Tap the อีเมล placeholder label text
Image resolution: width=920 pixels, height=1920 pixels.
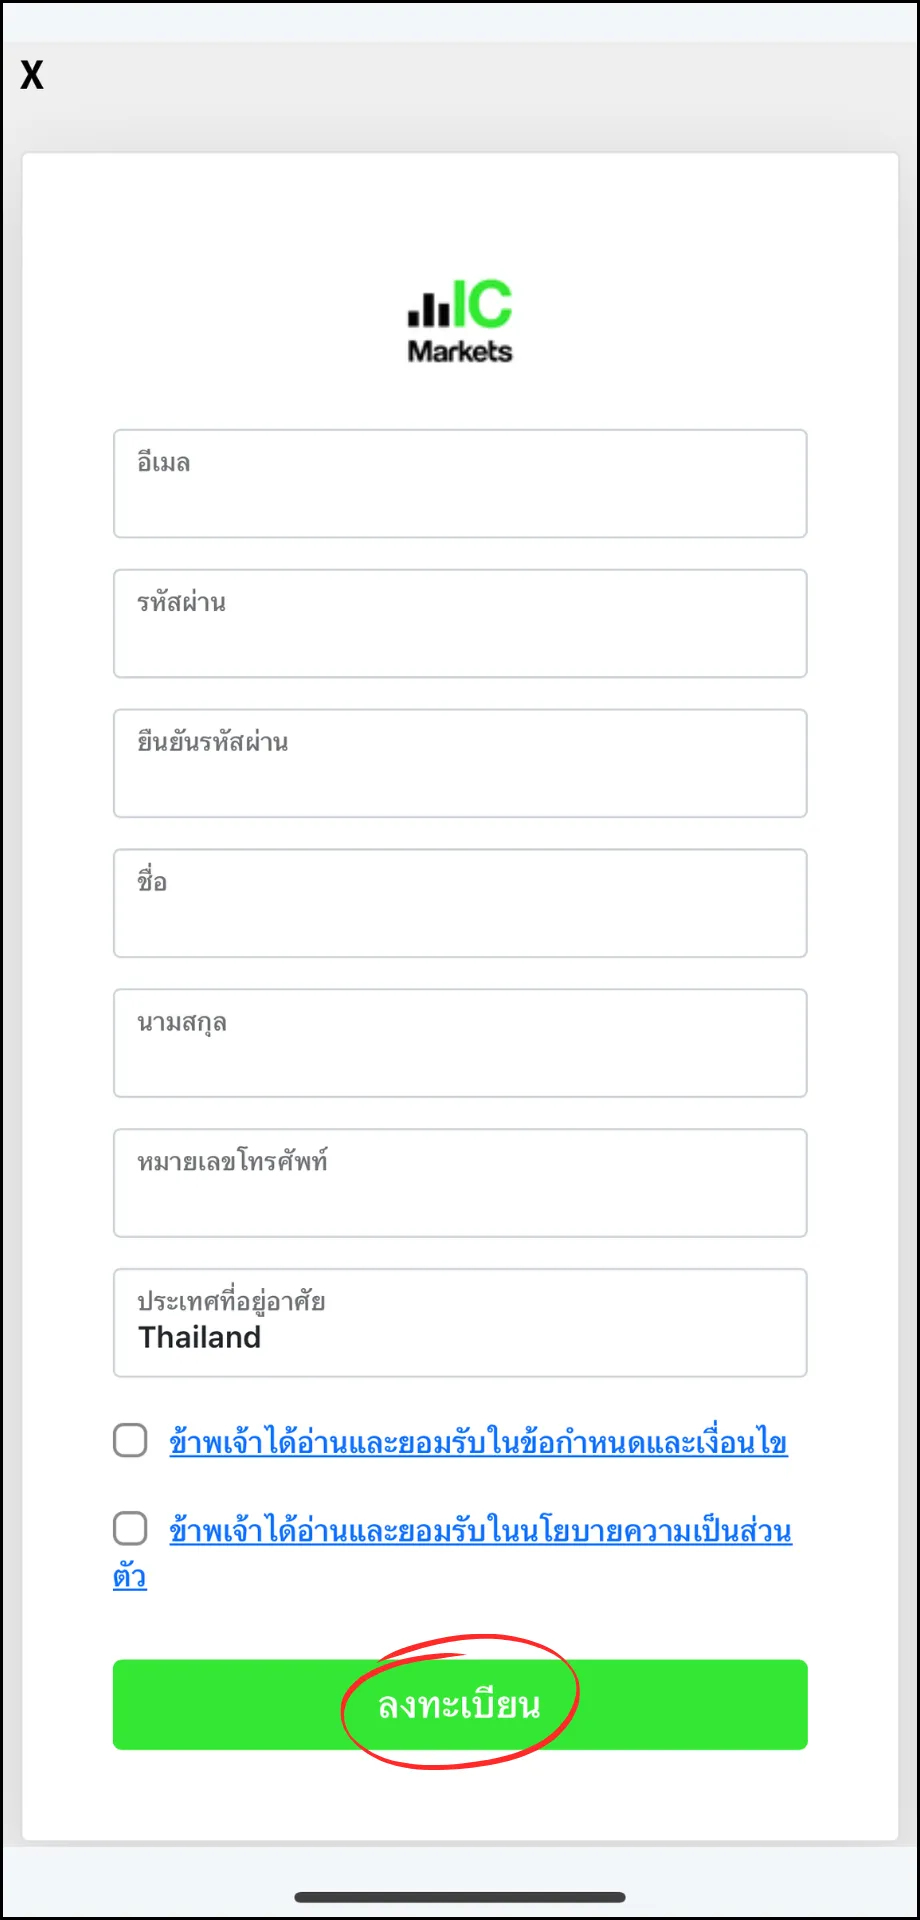tap(163, 463)
